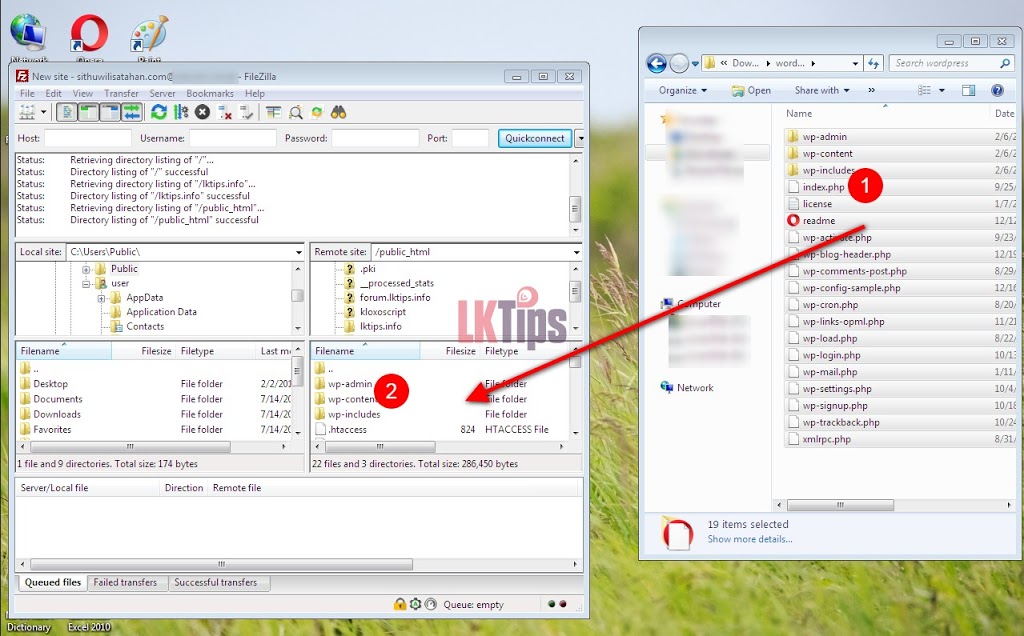Screen dimensions: 1024x636
Task: Select Downloads folder in local file list
Action: (57, 415)
